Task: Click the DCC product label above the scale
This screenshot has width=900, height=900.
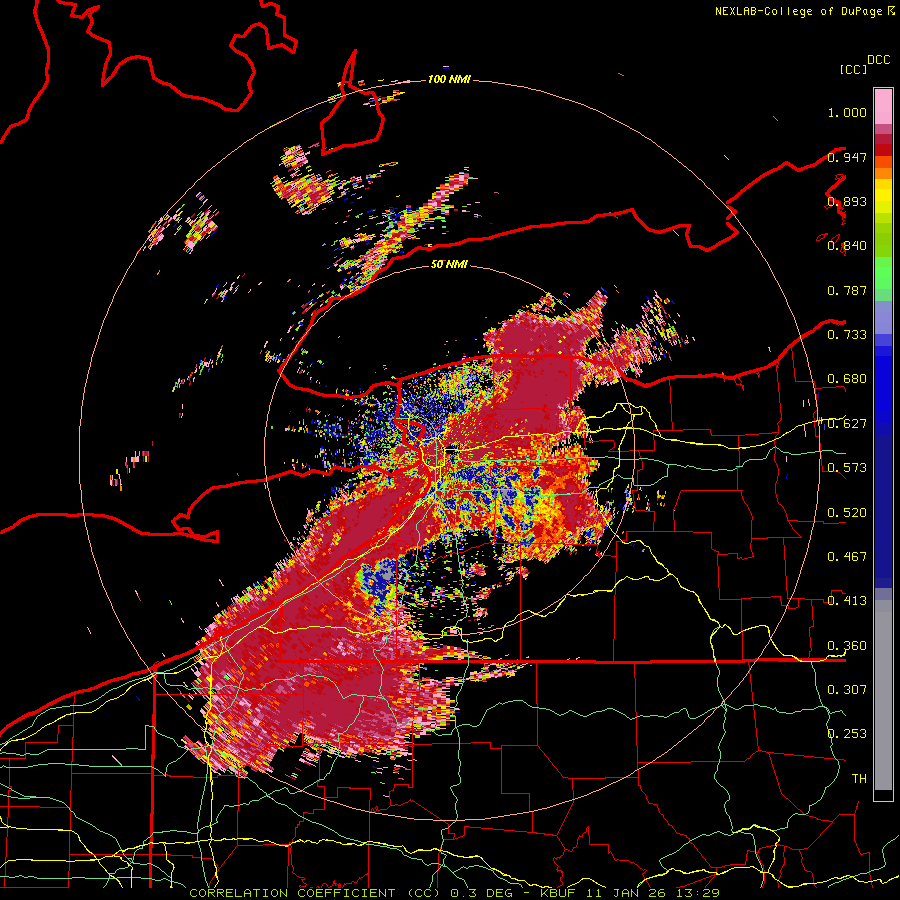Action: coord(878,60)
